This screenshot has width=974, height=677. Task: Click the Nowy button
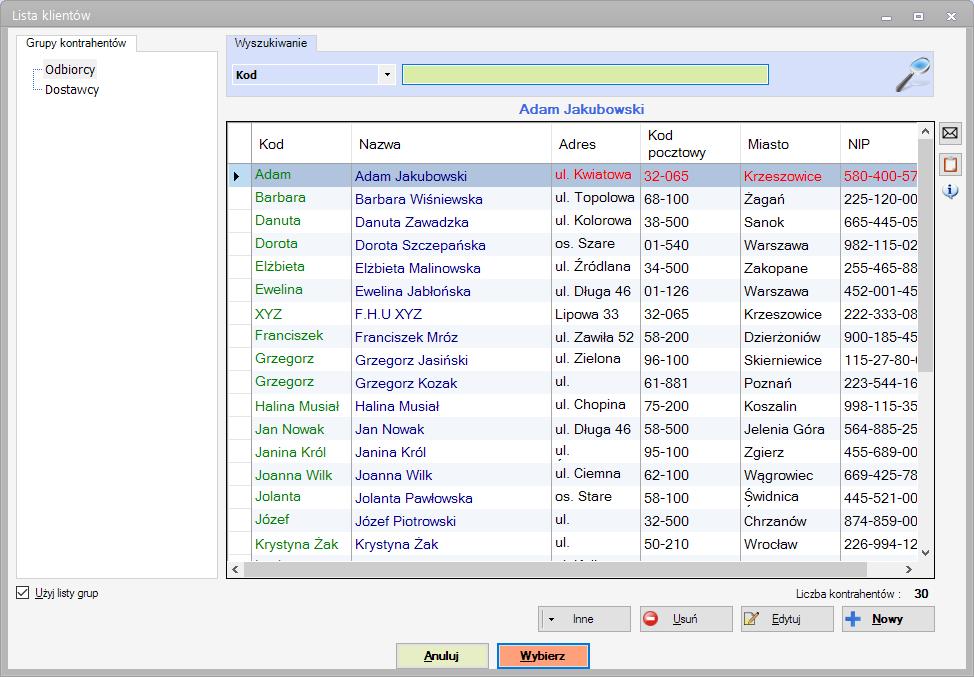pyautogui.click(x=888, y=619)
